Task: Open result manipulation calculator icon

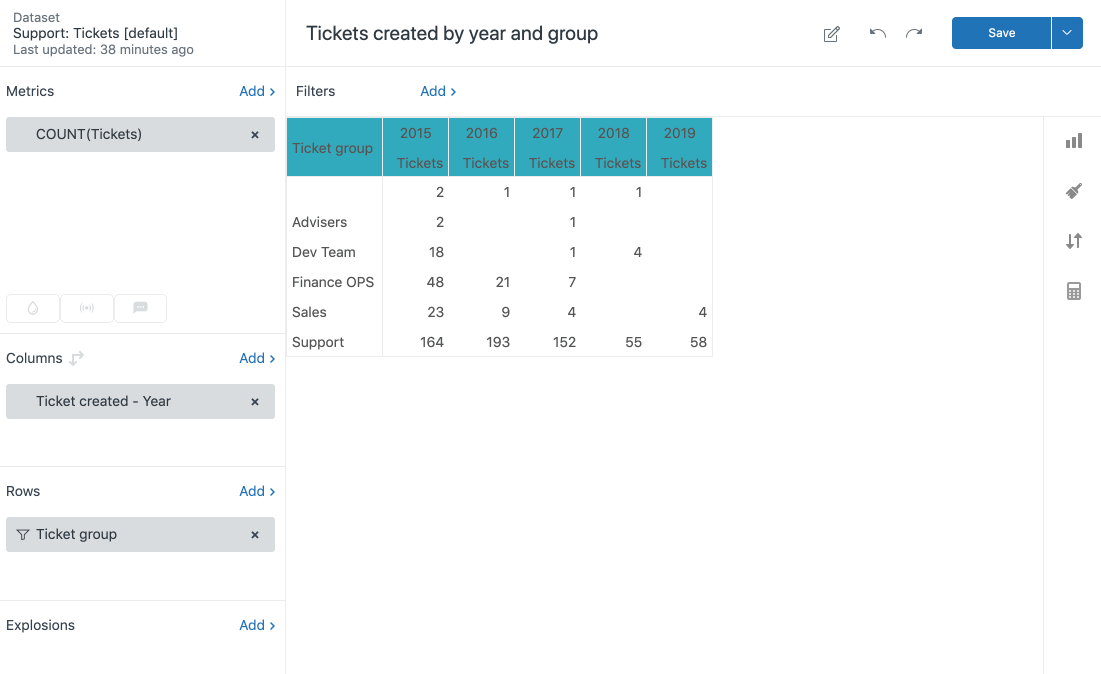Action: coord(1074,291)
